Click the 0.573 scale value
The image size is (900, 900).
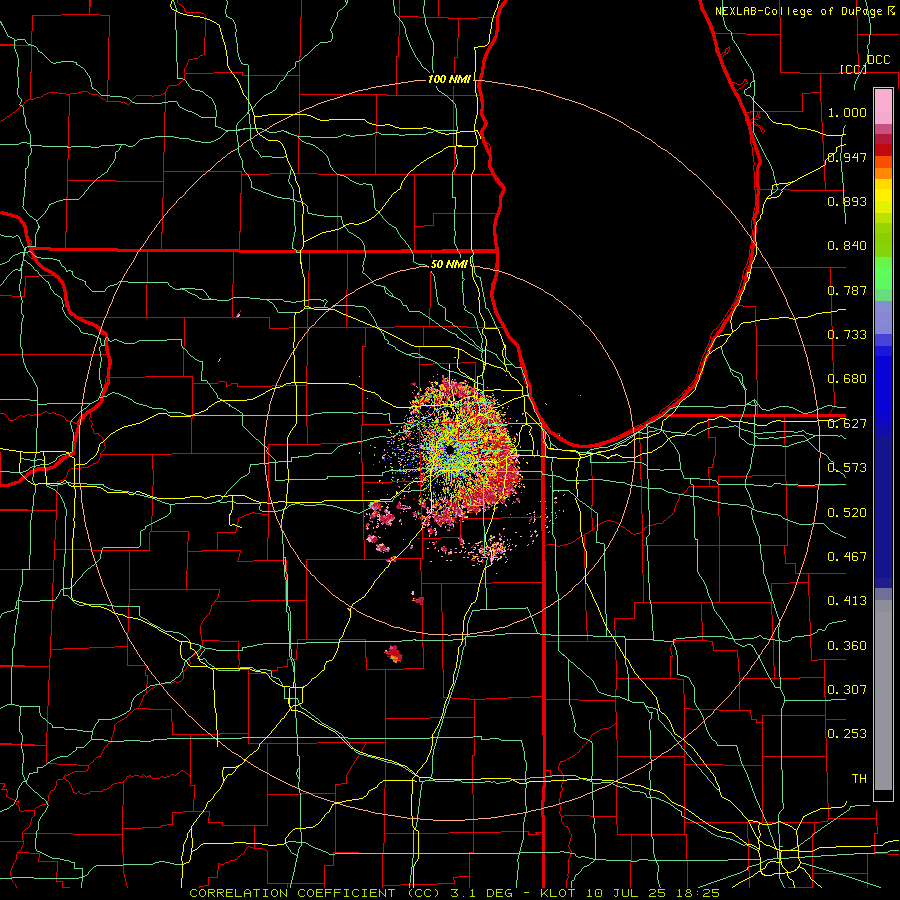[x=847, y=468]
